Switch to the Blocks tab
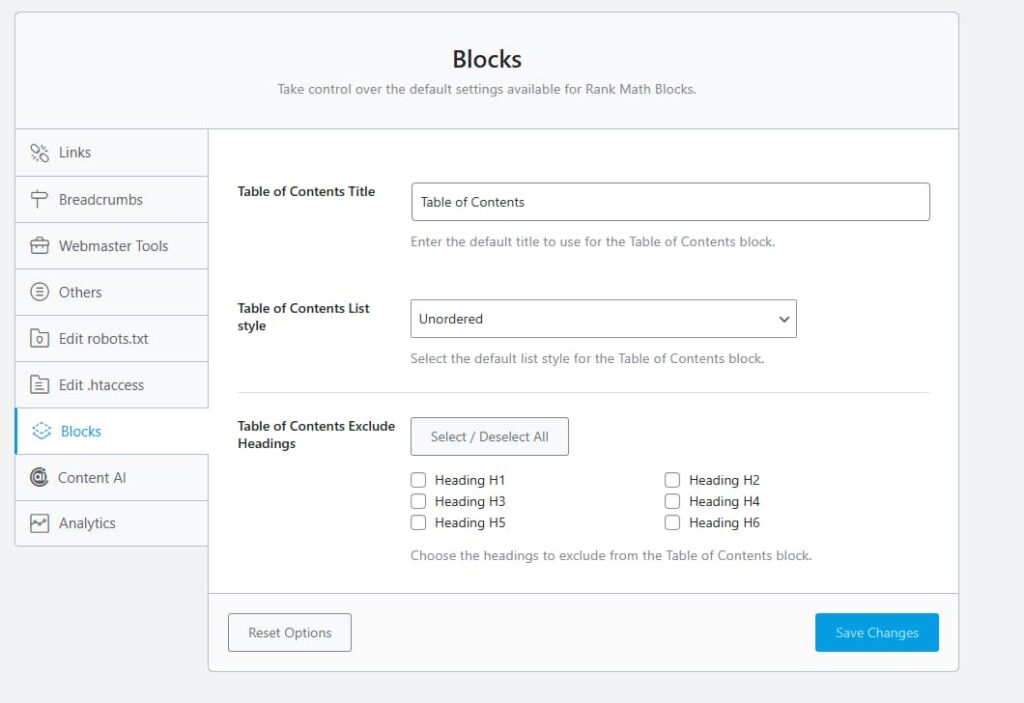 tap(80, 432)
